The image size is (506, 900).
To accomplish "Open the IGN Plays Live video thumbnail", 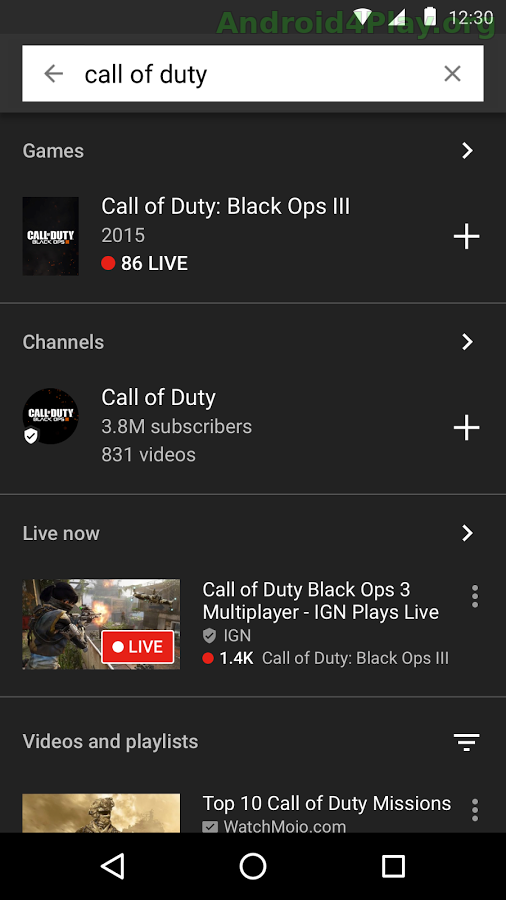I will [x=101, y=624].
